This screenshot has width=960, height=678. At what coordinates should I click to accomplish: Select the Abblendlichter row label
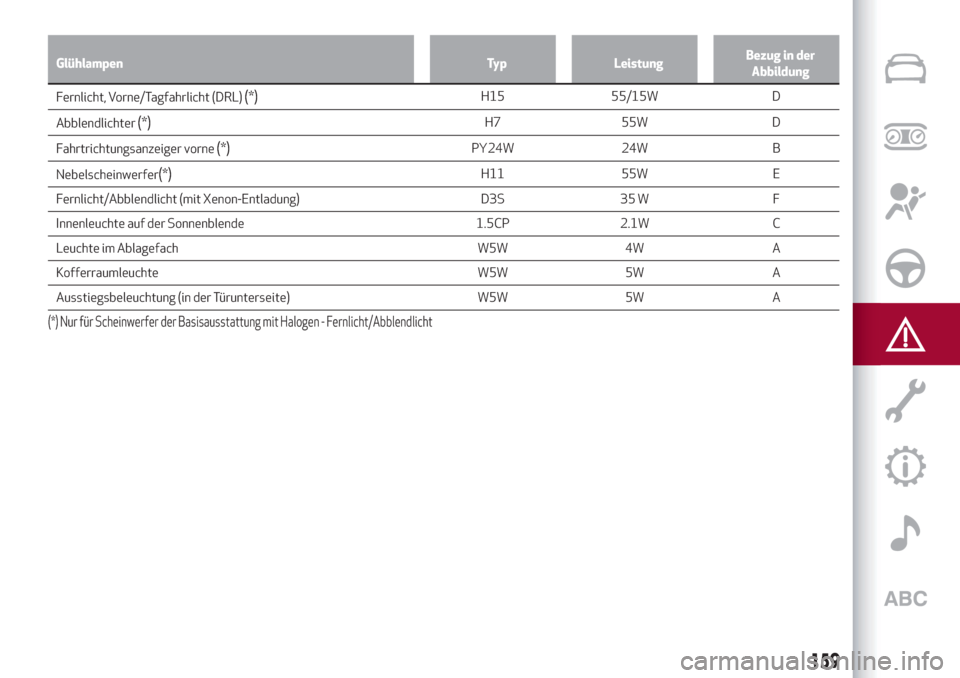(103, 122)
